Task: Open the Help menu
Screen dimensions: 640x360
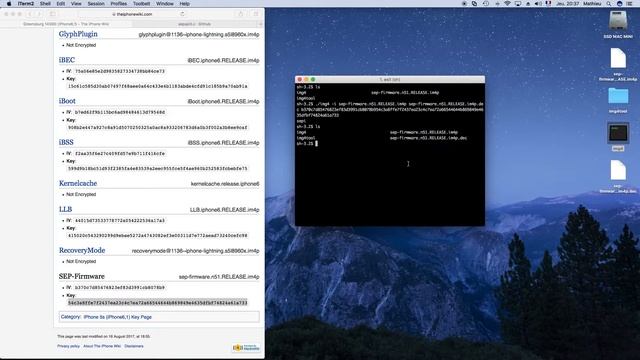Action: (184, 4)
